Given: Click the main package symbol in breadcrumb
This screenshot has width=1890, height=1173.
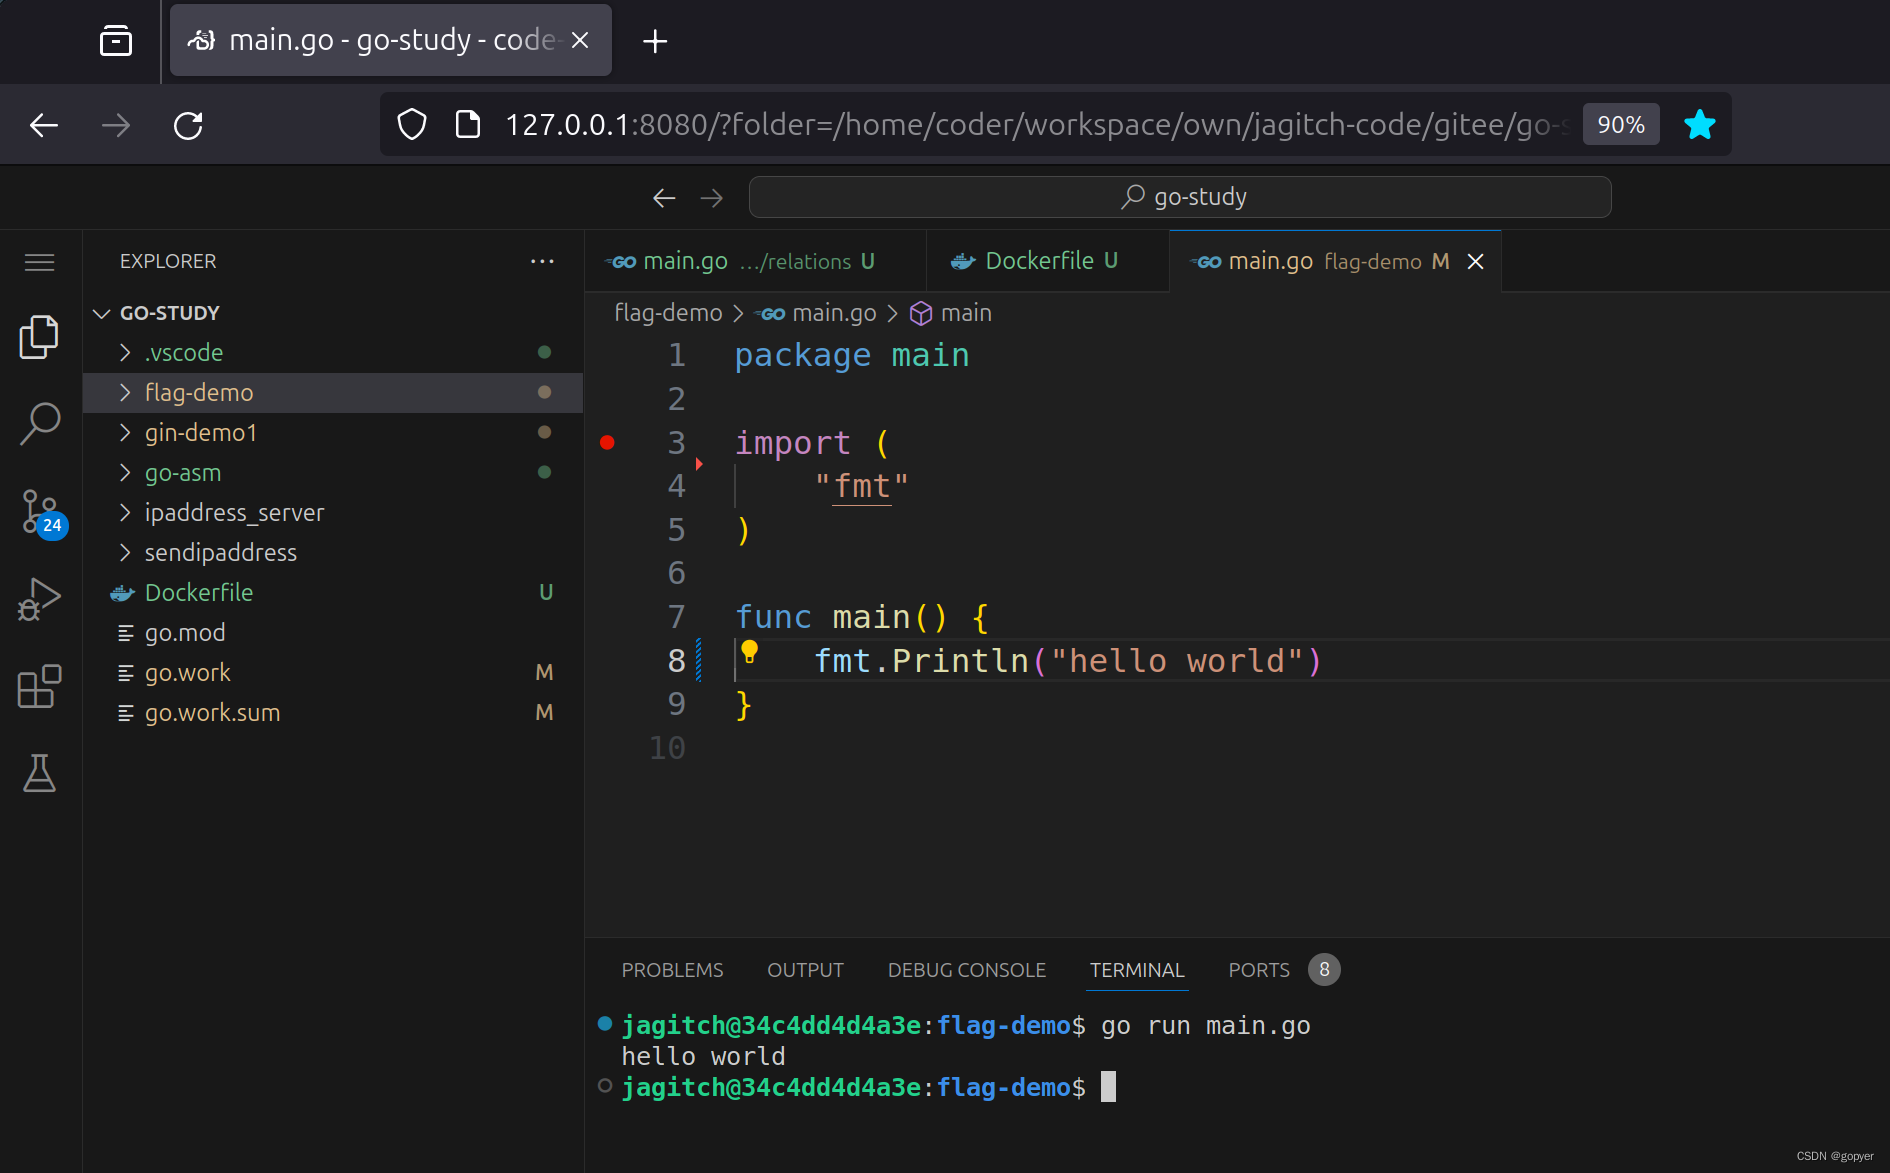Looking at the screenshot, I should pyautogui.click(x=951, y=313).
